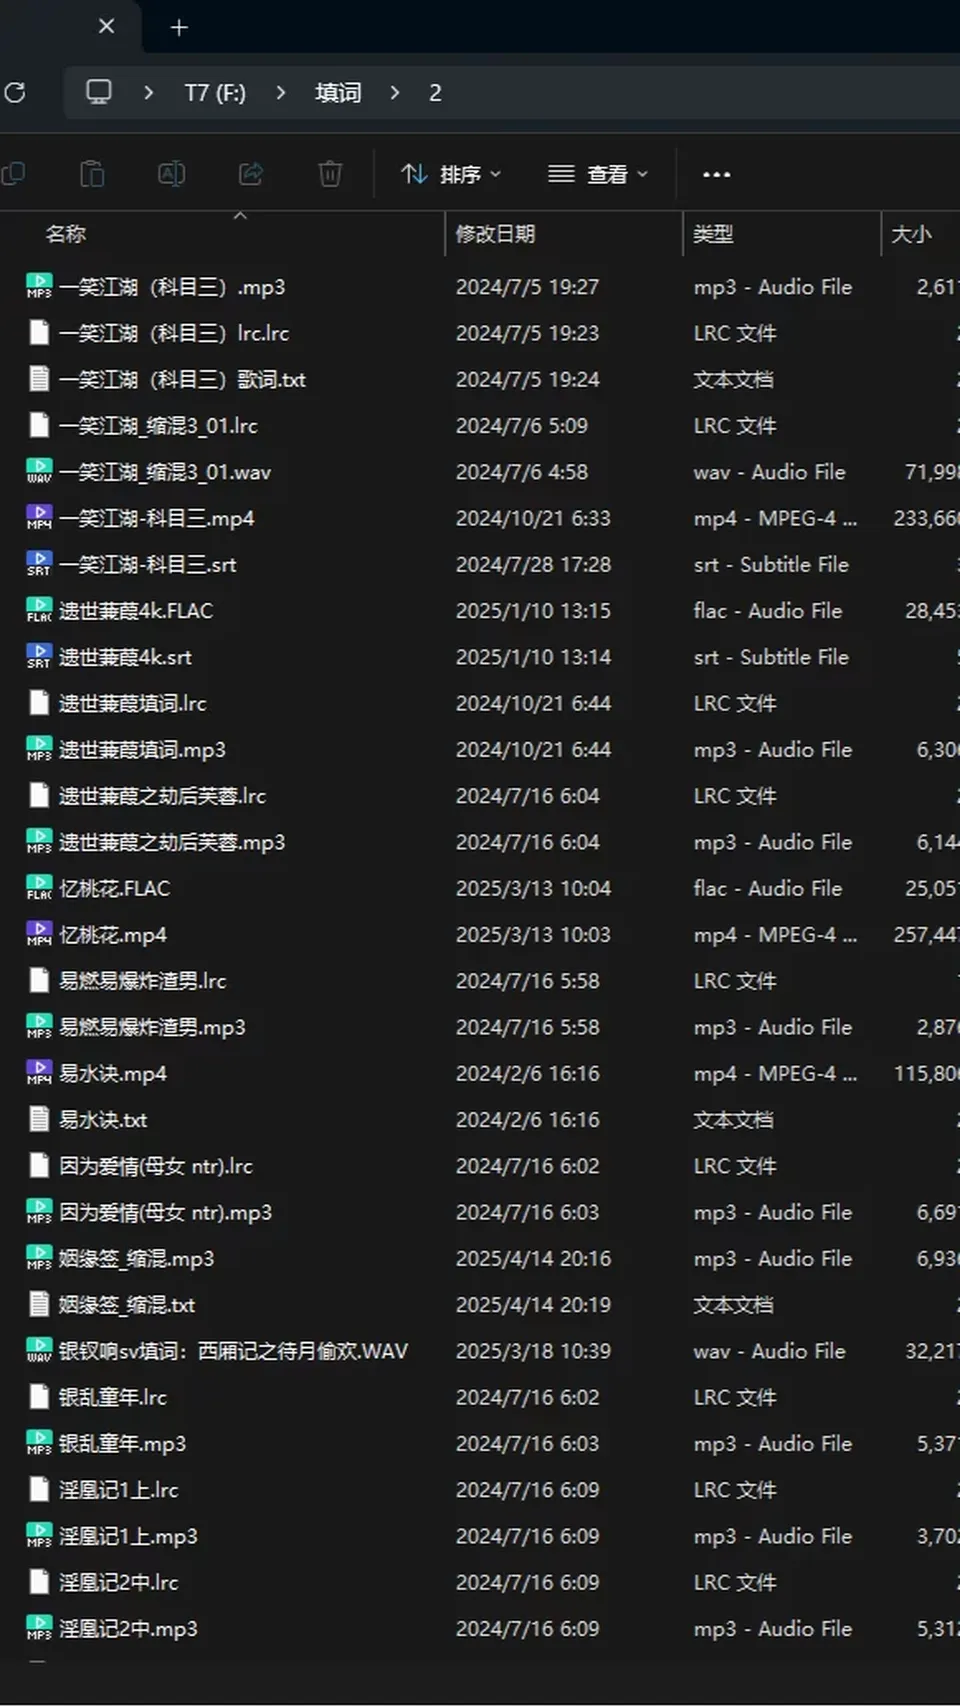Click the Delete trash can icon

coord(330,174)
